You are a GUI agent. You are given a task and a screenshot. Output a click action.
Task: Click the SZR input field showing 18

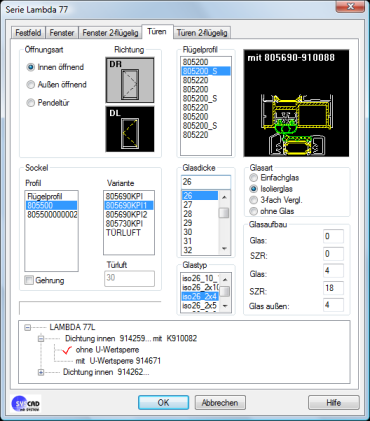333,288
